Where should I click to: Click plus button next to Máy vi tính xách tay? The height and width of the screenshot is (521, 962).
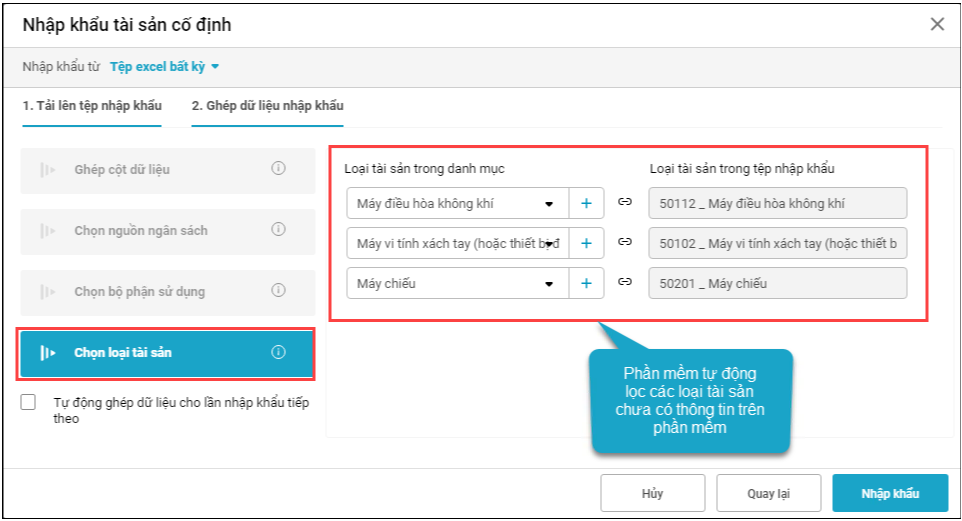tap(586, 242)
